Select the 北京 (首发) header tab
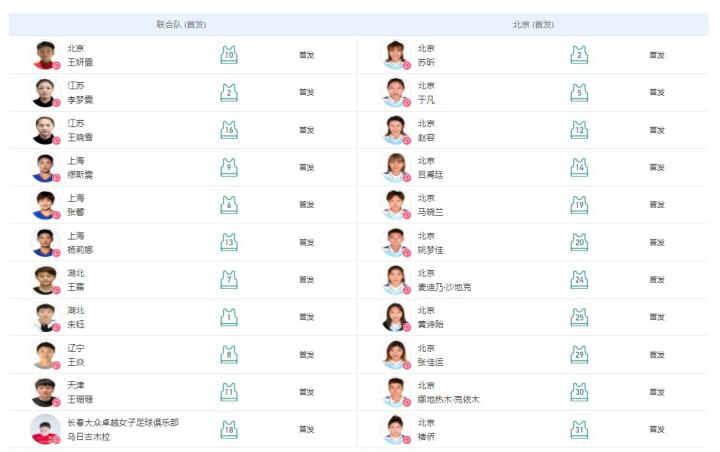This screenshot has width=720, height=452. pyautogui.click(x=533, y=24)
